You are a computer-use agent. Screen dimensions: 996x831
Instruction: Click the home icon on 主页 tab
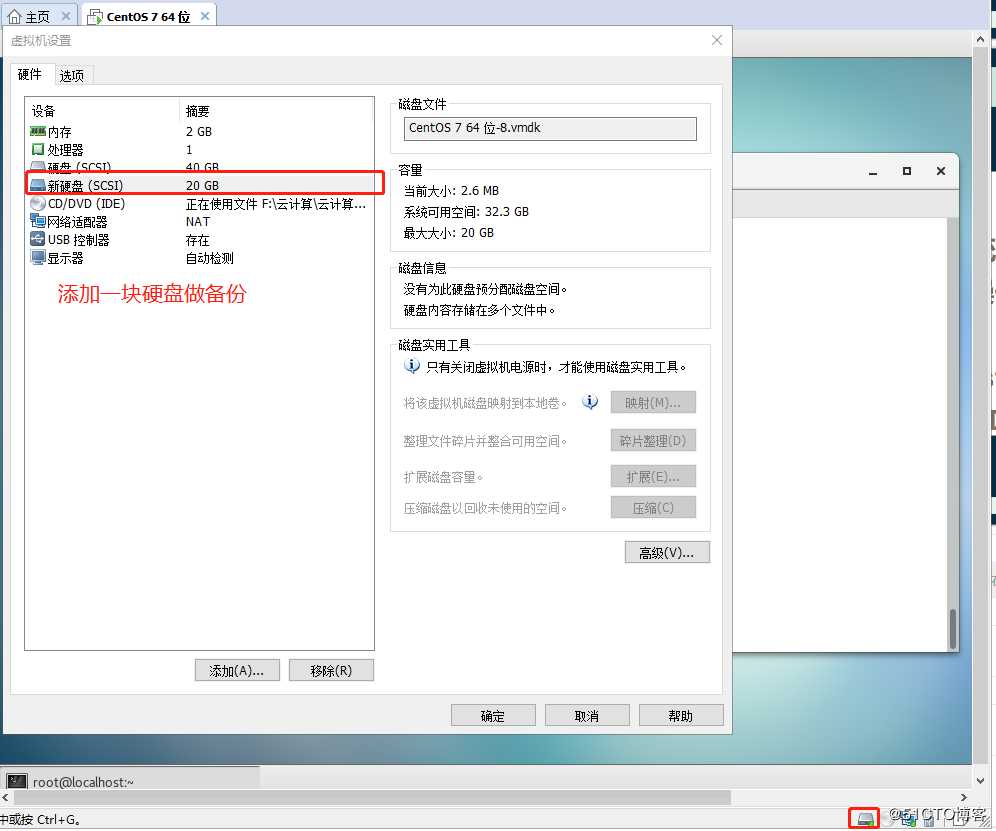point(14,17)
